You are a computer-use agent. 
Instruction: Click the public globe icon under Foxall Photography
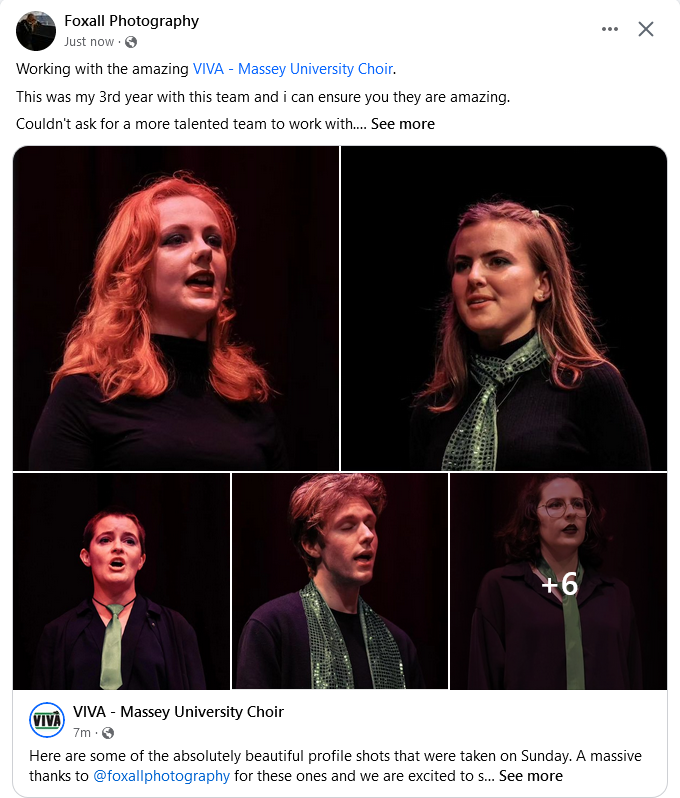point(131,42)
